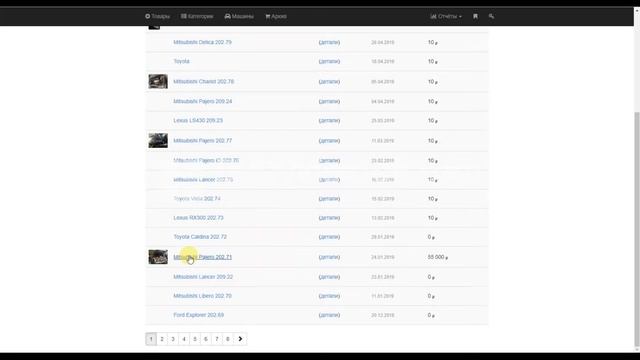640x360 pixels.
Task: Open Mitsubishi Libero 202.70 link
Action: click(x=202, y=296)
